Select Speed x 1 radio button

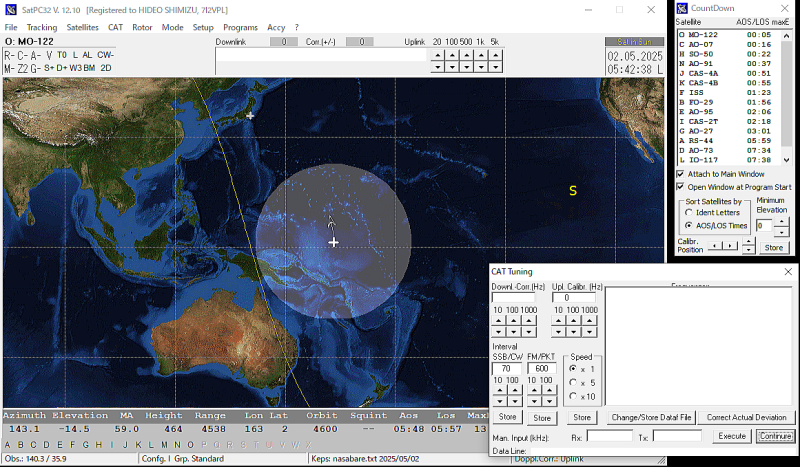(x=573, y=368)
